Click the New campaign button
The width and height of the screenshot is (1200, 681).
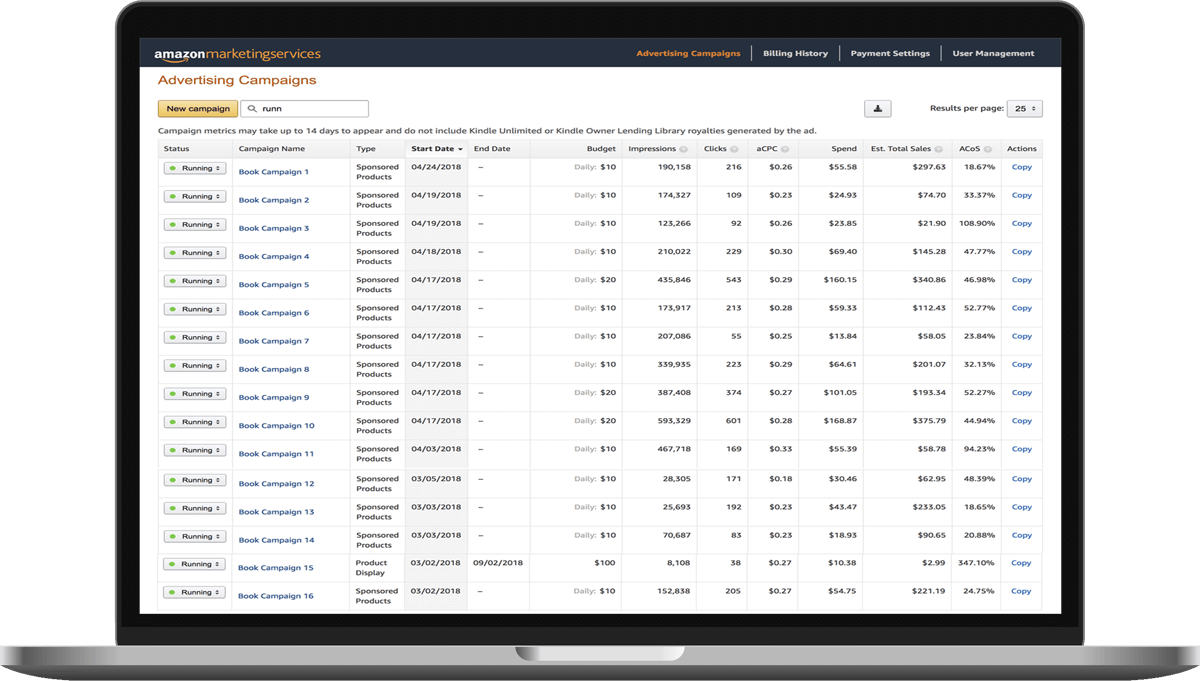tap(196, 108)
